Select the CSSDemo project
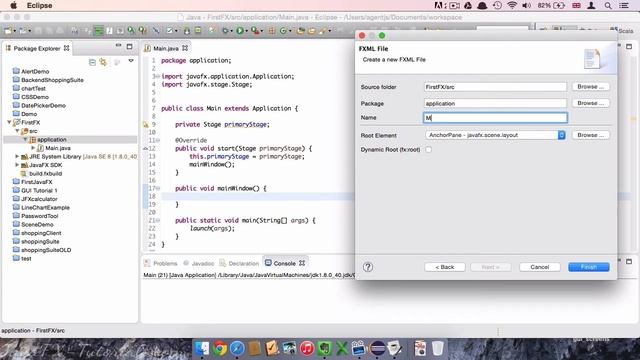Image resolution: width=640 pixels, height=360 pixels. point(35,97)
